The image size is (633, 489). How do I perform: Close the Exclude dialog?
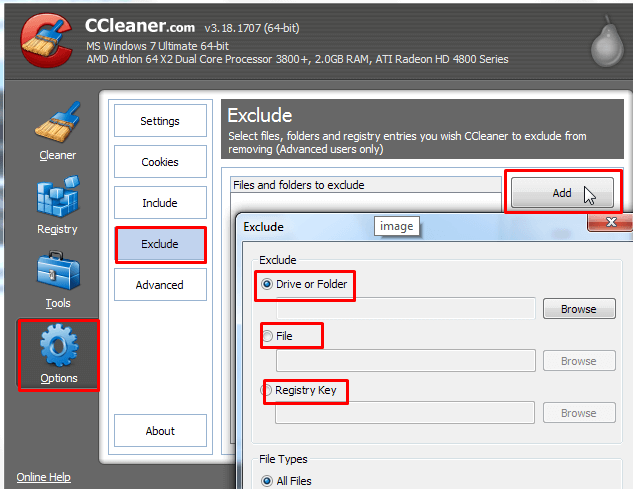[610, 222]
